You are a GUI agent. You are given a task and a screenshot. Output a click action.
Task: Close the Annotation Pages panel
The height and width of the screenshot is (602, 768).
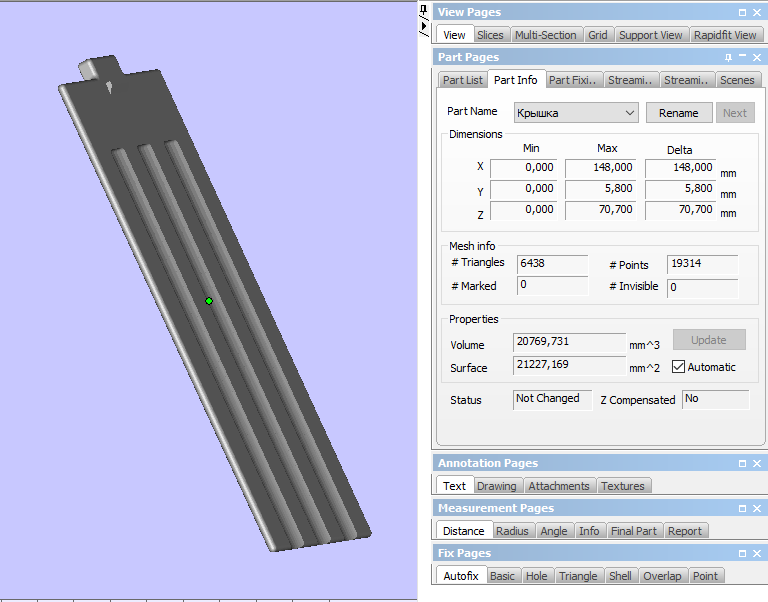pyautogui.click(x=757, y=463)
